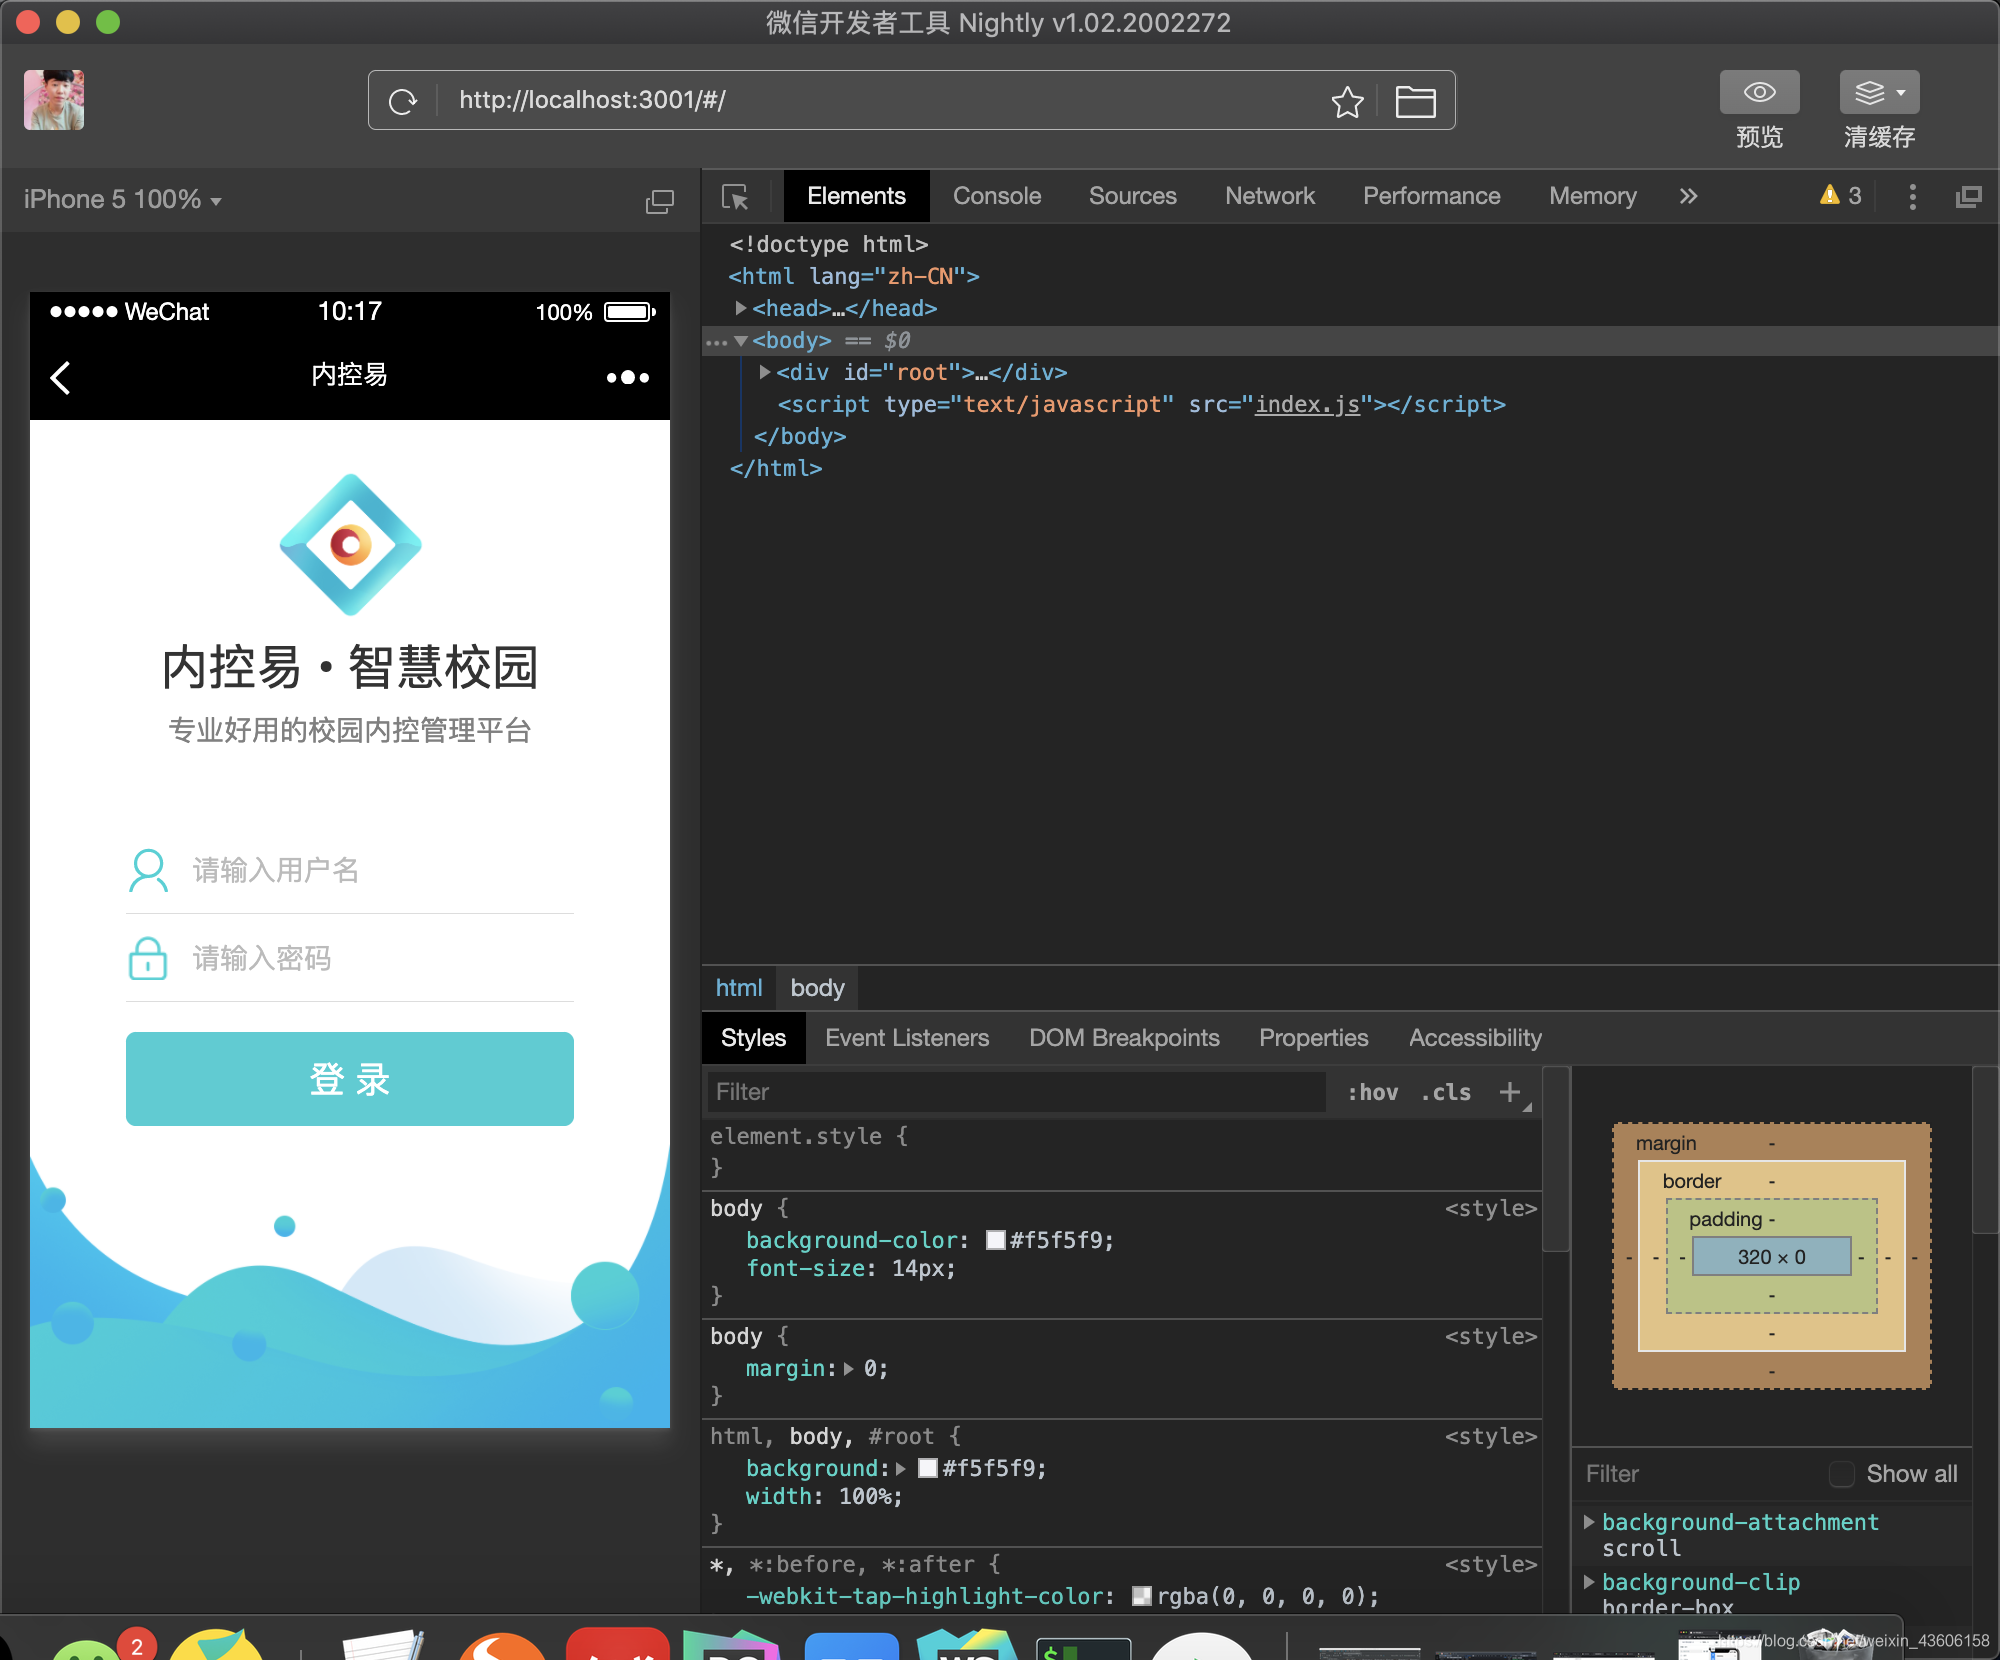Image resolution: width=2000 pixels, height=1660 pixels.
Task: Click the user profile icon beside username
Action: (x=148, y=870)
